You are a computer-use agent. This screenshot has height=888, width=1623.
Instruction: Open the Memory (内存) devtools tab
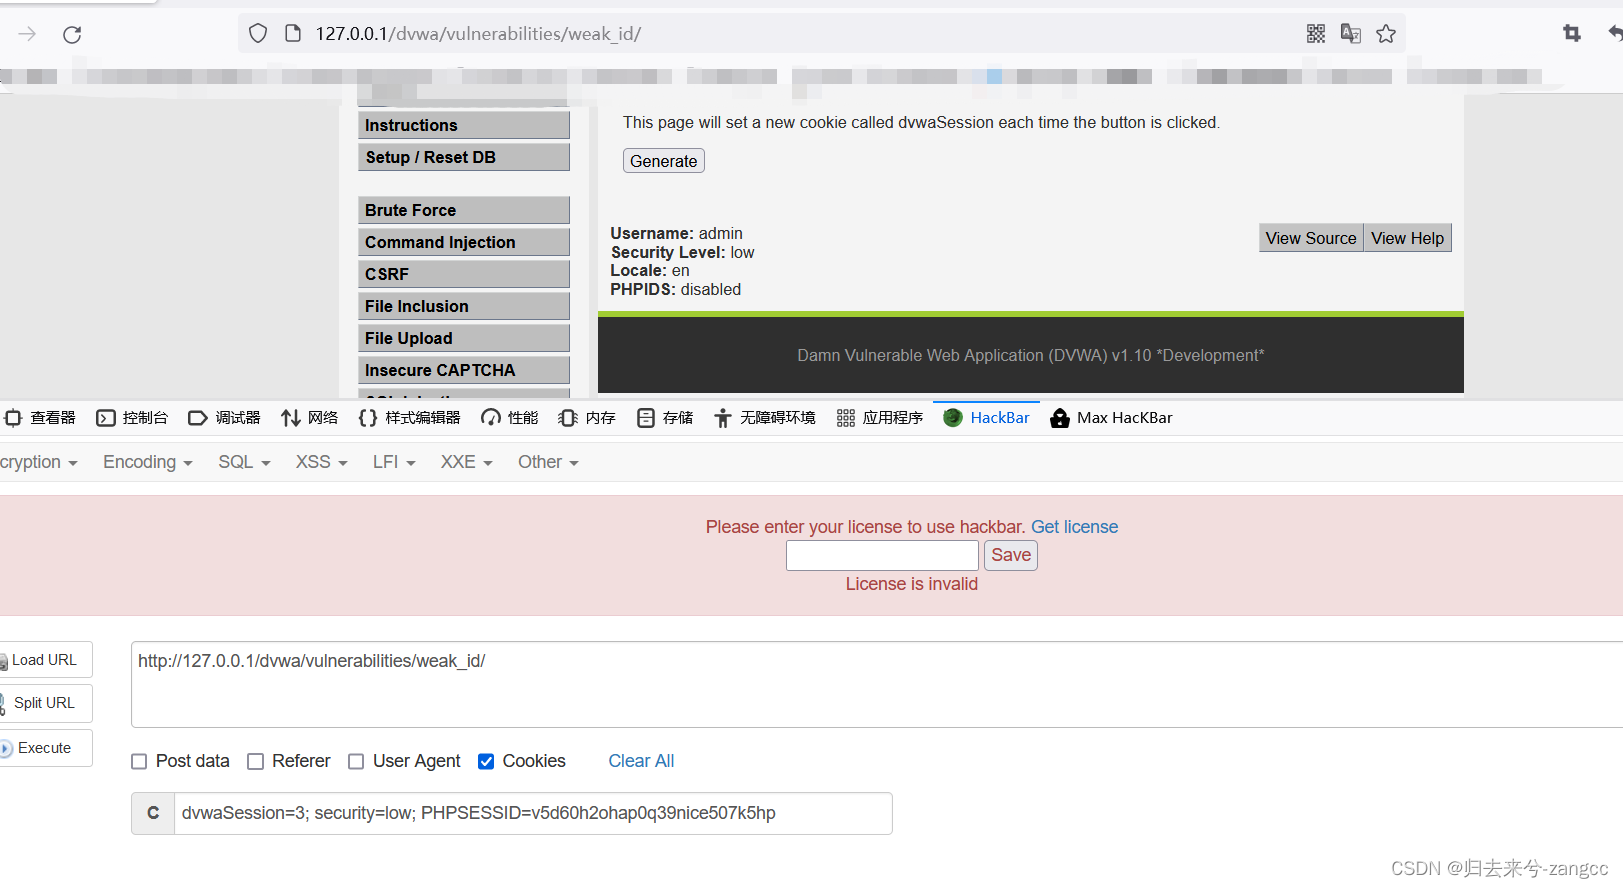(588, 418)
